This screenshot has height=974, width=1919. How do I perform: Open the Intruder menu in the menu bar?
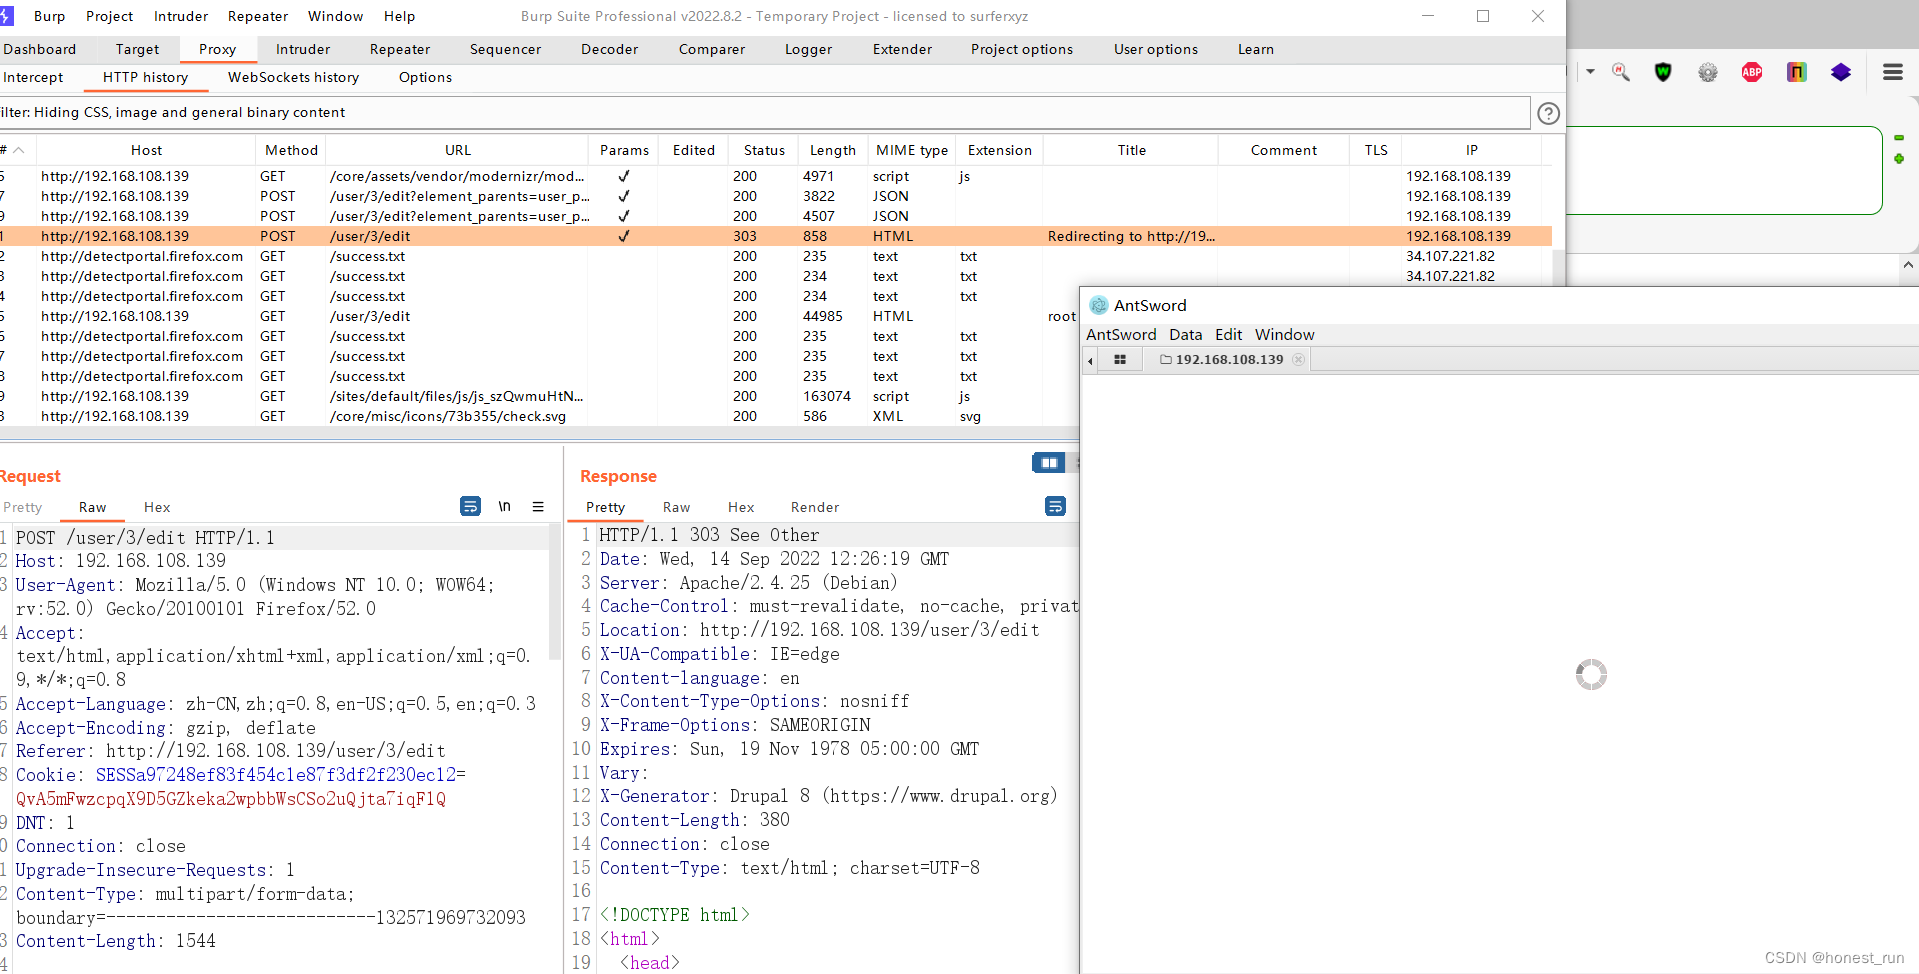point(181,16)
